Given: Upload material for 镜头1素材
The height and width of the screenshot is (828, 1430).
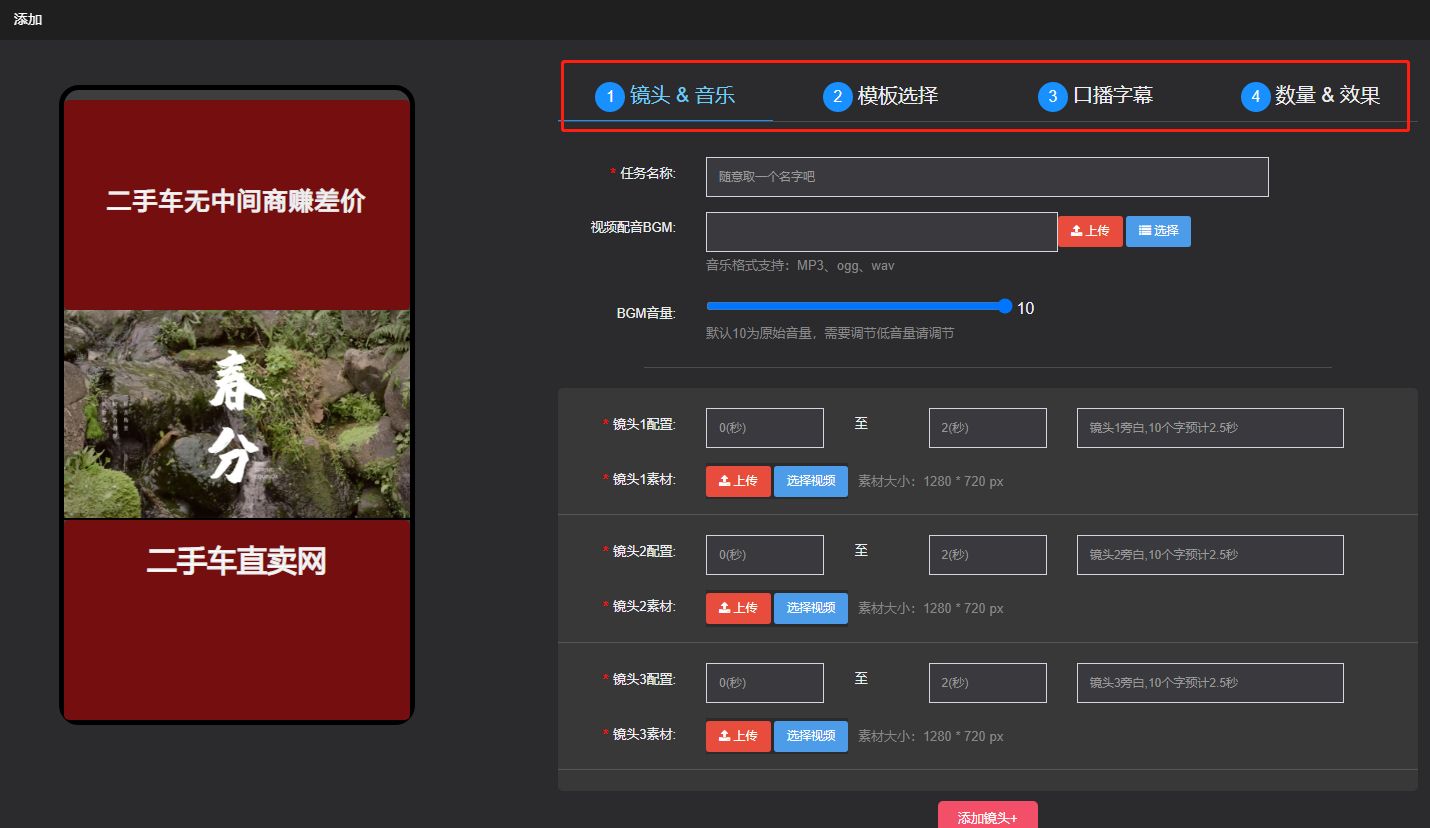Looking at the screenshot, I should point(738,481).
